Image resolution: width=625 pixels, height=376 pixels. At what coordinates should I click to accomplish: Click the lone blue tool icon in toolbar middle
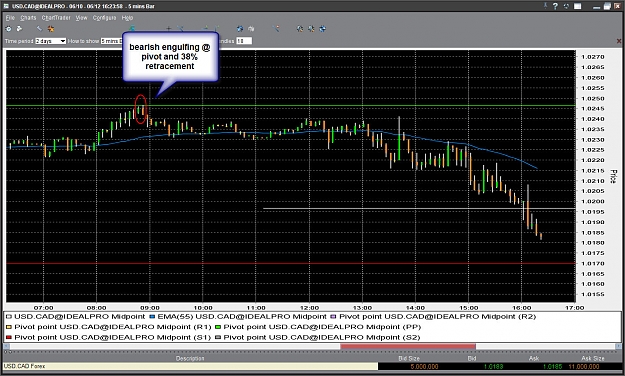point(275,29)
